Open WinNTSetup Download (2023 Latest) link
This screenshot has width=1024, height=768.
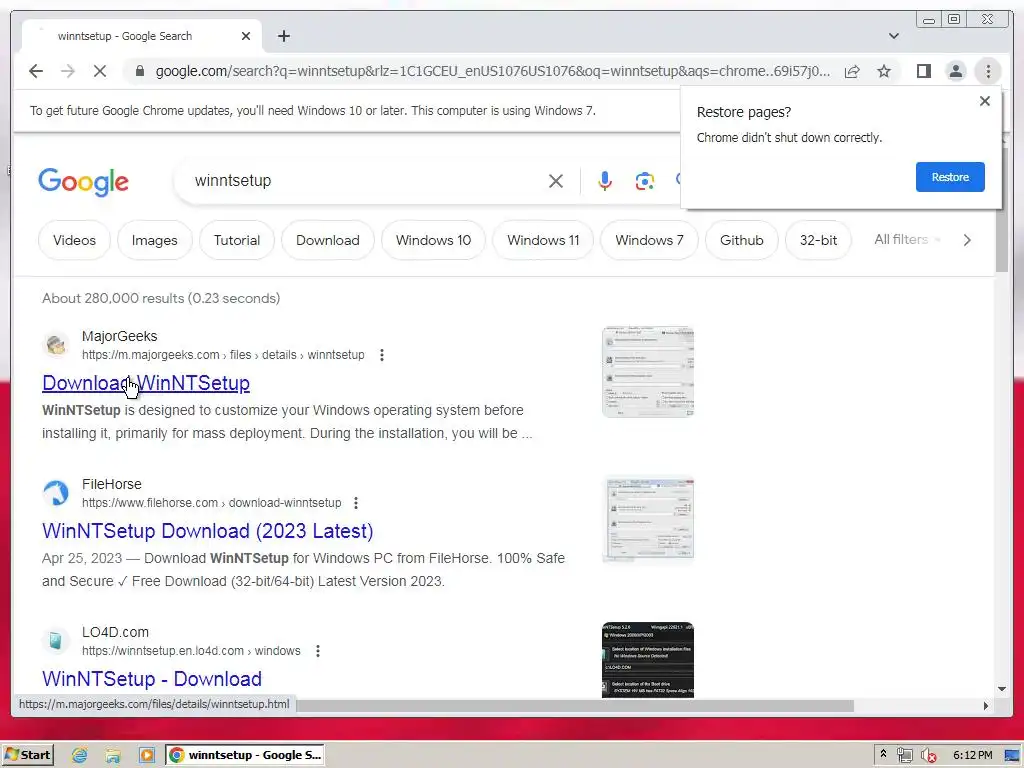point(208,531)
